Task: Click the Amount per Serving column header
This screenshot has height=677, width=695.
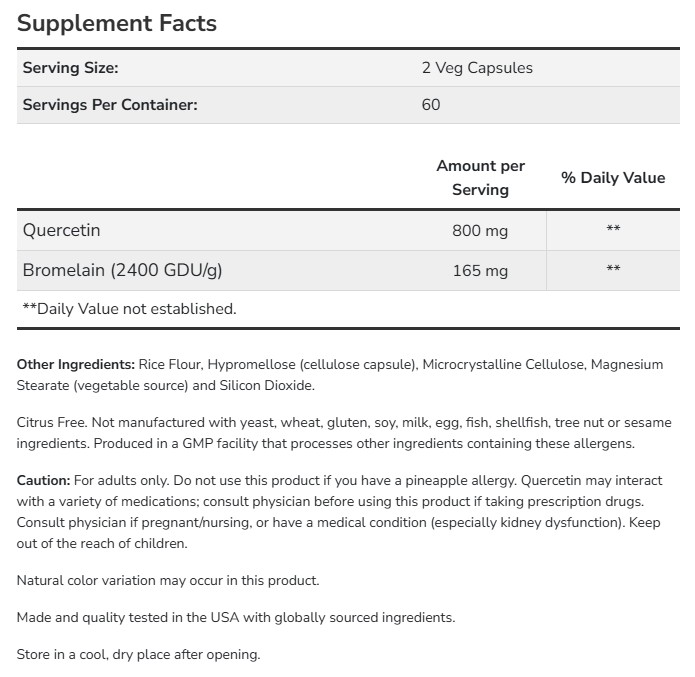Action: tap(480, 177)
